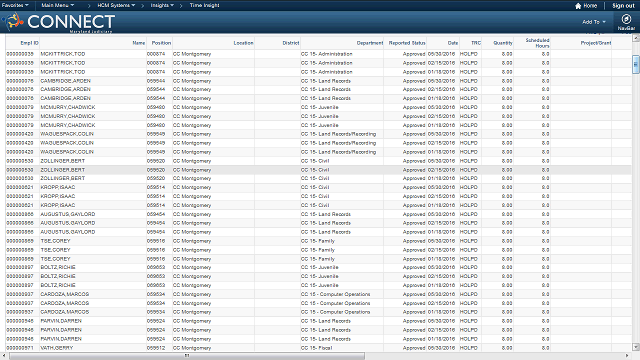Sort by the Date column header
Image resolution: width=640 pixels, height=360 pixels.
tap(453, 43)
